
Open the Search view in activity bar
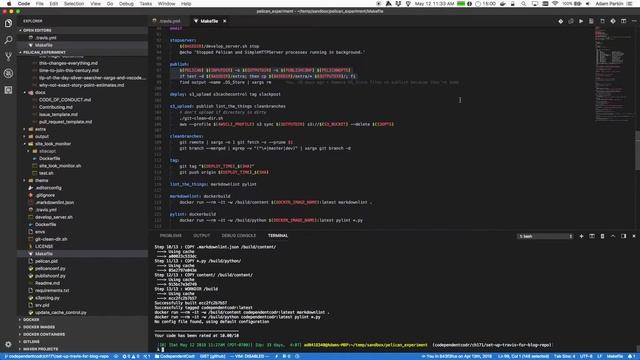[x=8, y=40]
